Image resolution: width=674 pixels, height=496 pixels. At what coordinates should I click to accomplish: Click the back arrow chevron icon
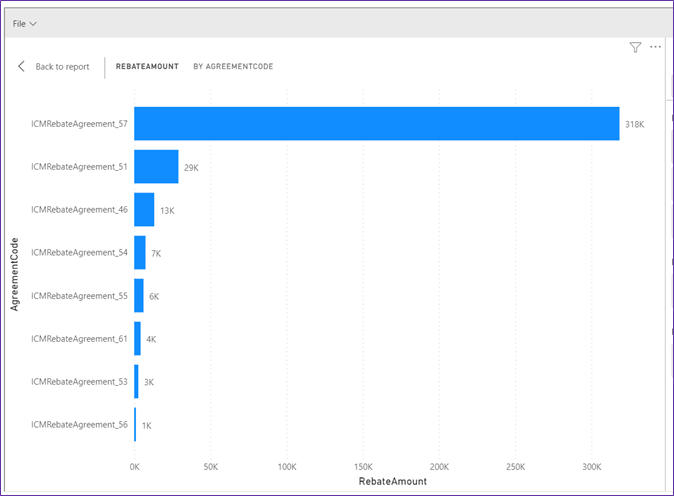(x=22, y=66)
